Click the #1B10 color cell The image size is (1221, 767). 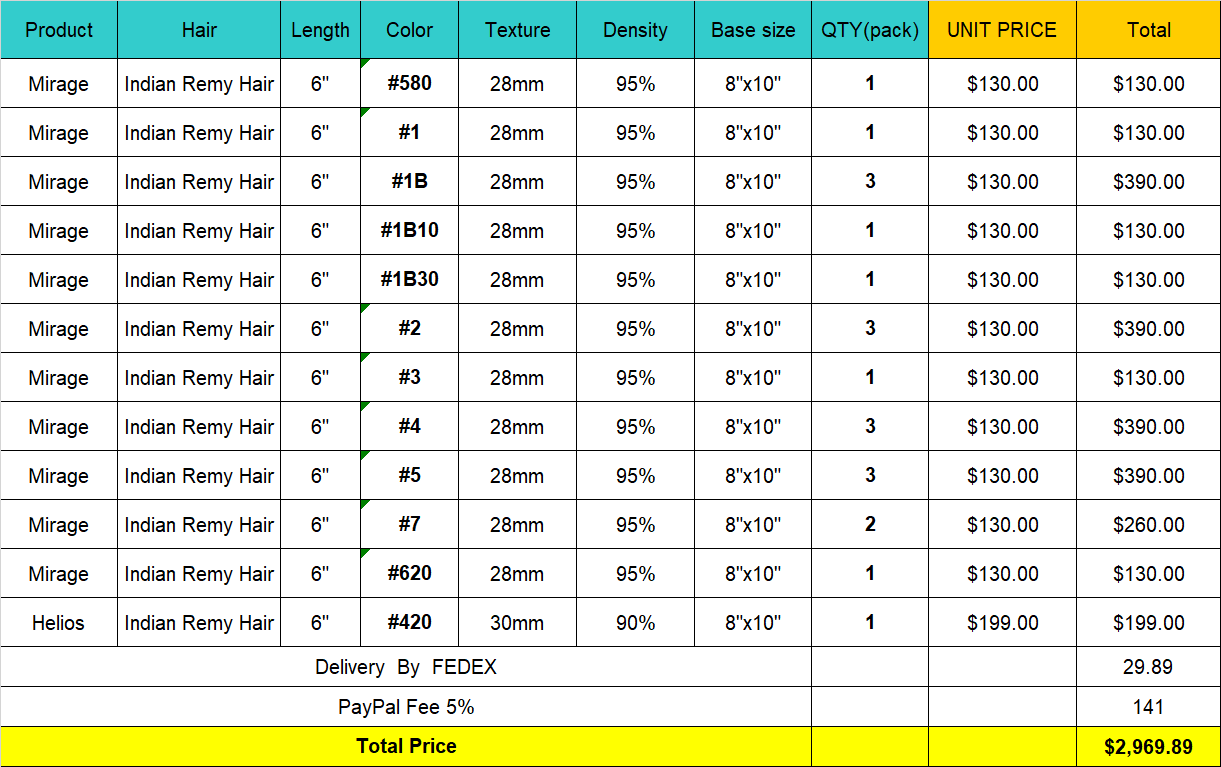(x=410, y=230)
